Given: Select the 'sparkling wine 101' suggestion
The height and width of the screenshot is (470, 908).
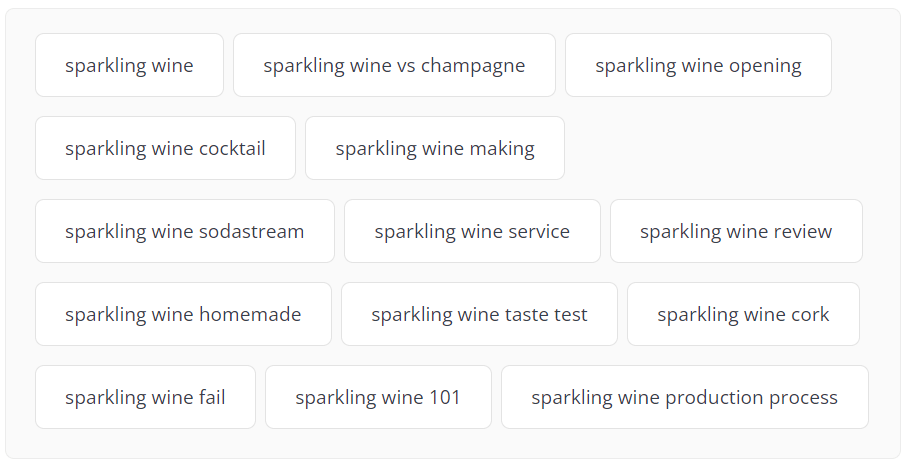Looking at the screenshot, I should point(378,397).
